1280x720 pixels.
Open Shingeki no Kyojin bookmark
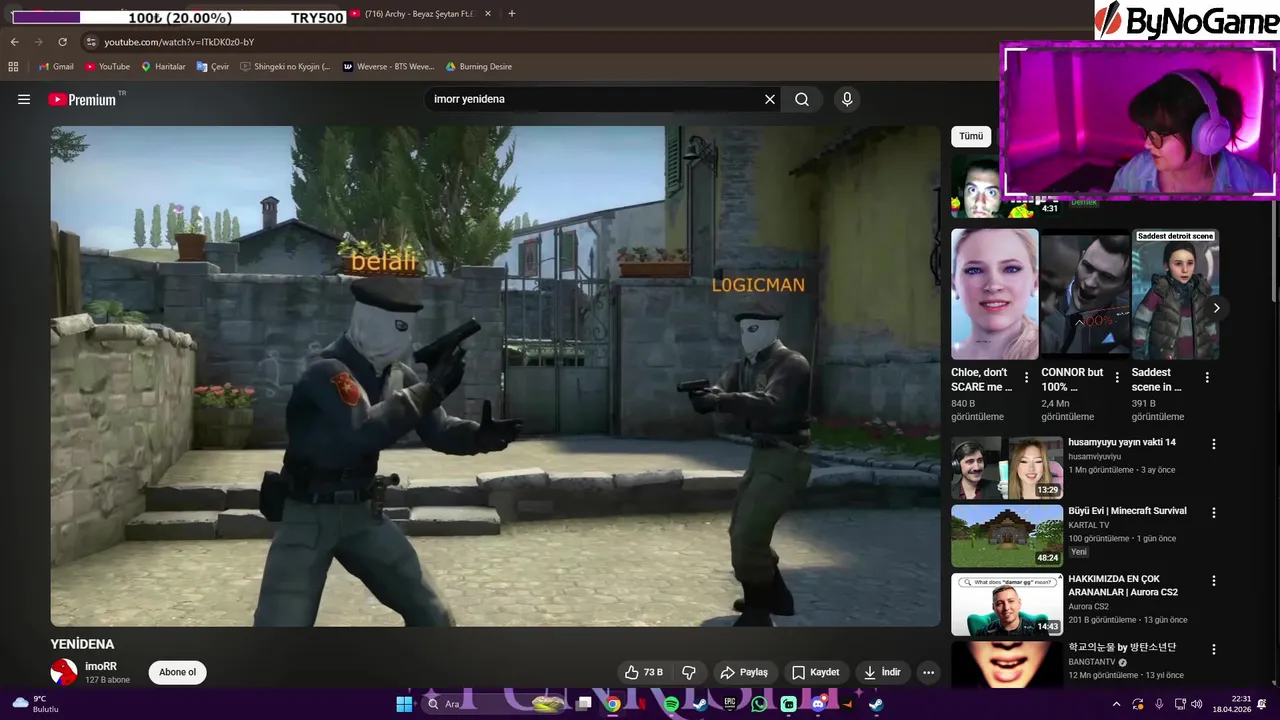coord(285,66)
